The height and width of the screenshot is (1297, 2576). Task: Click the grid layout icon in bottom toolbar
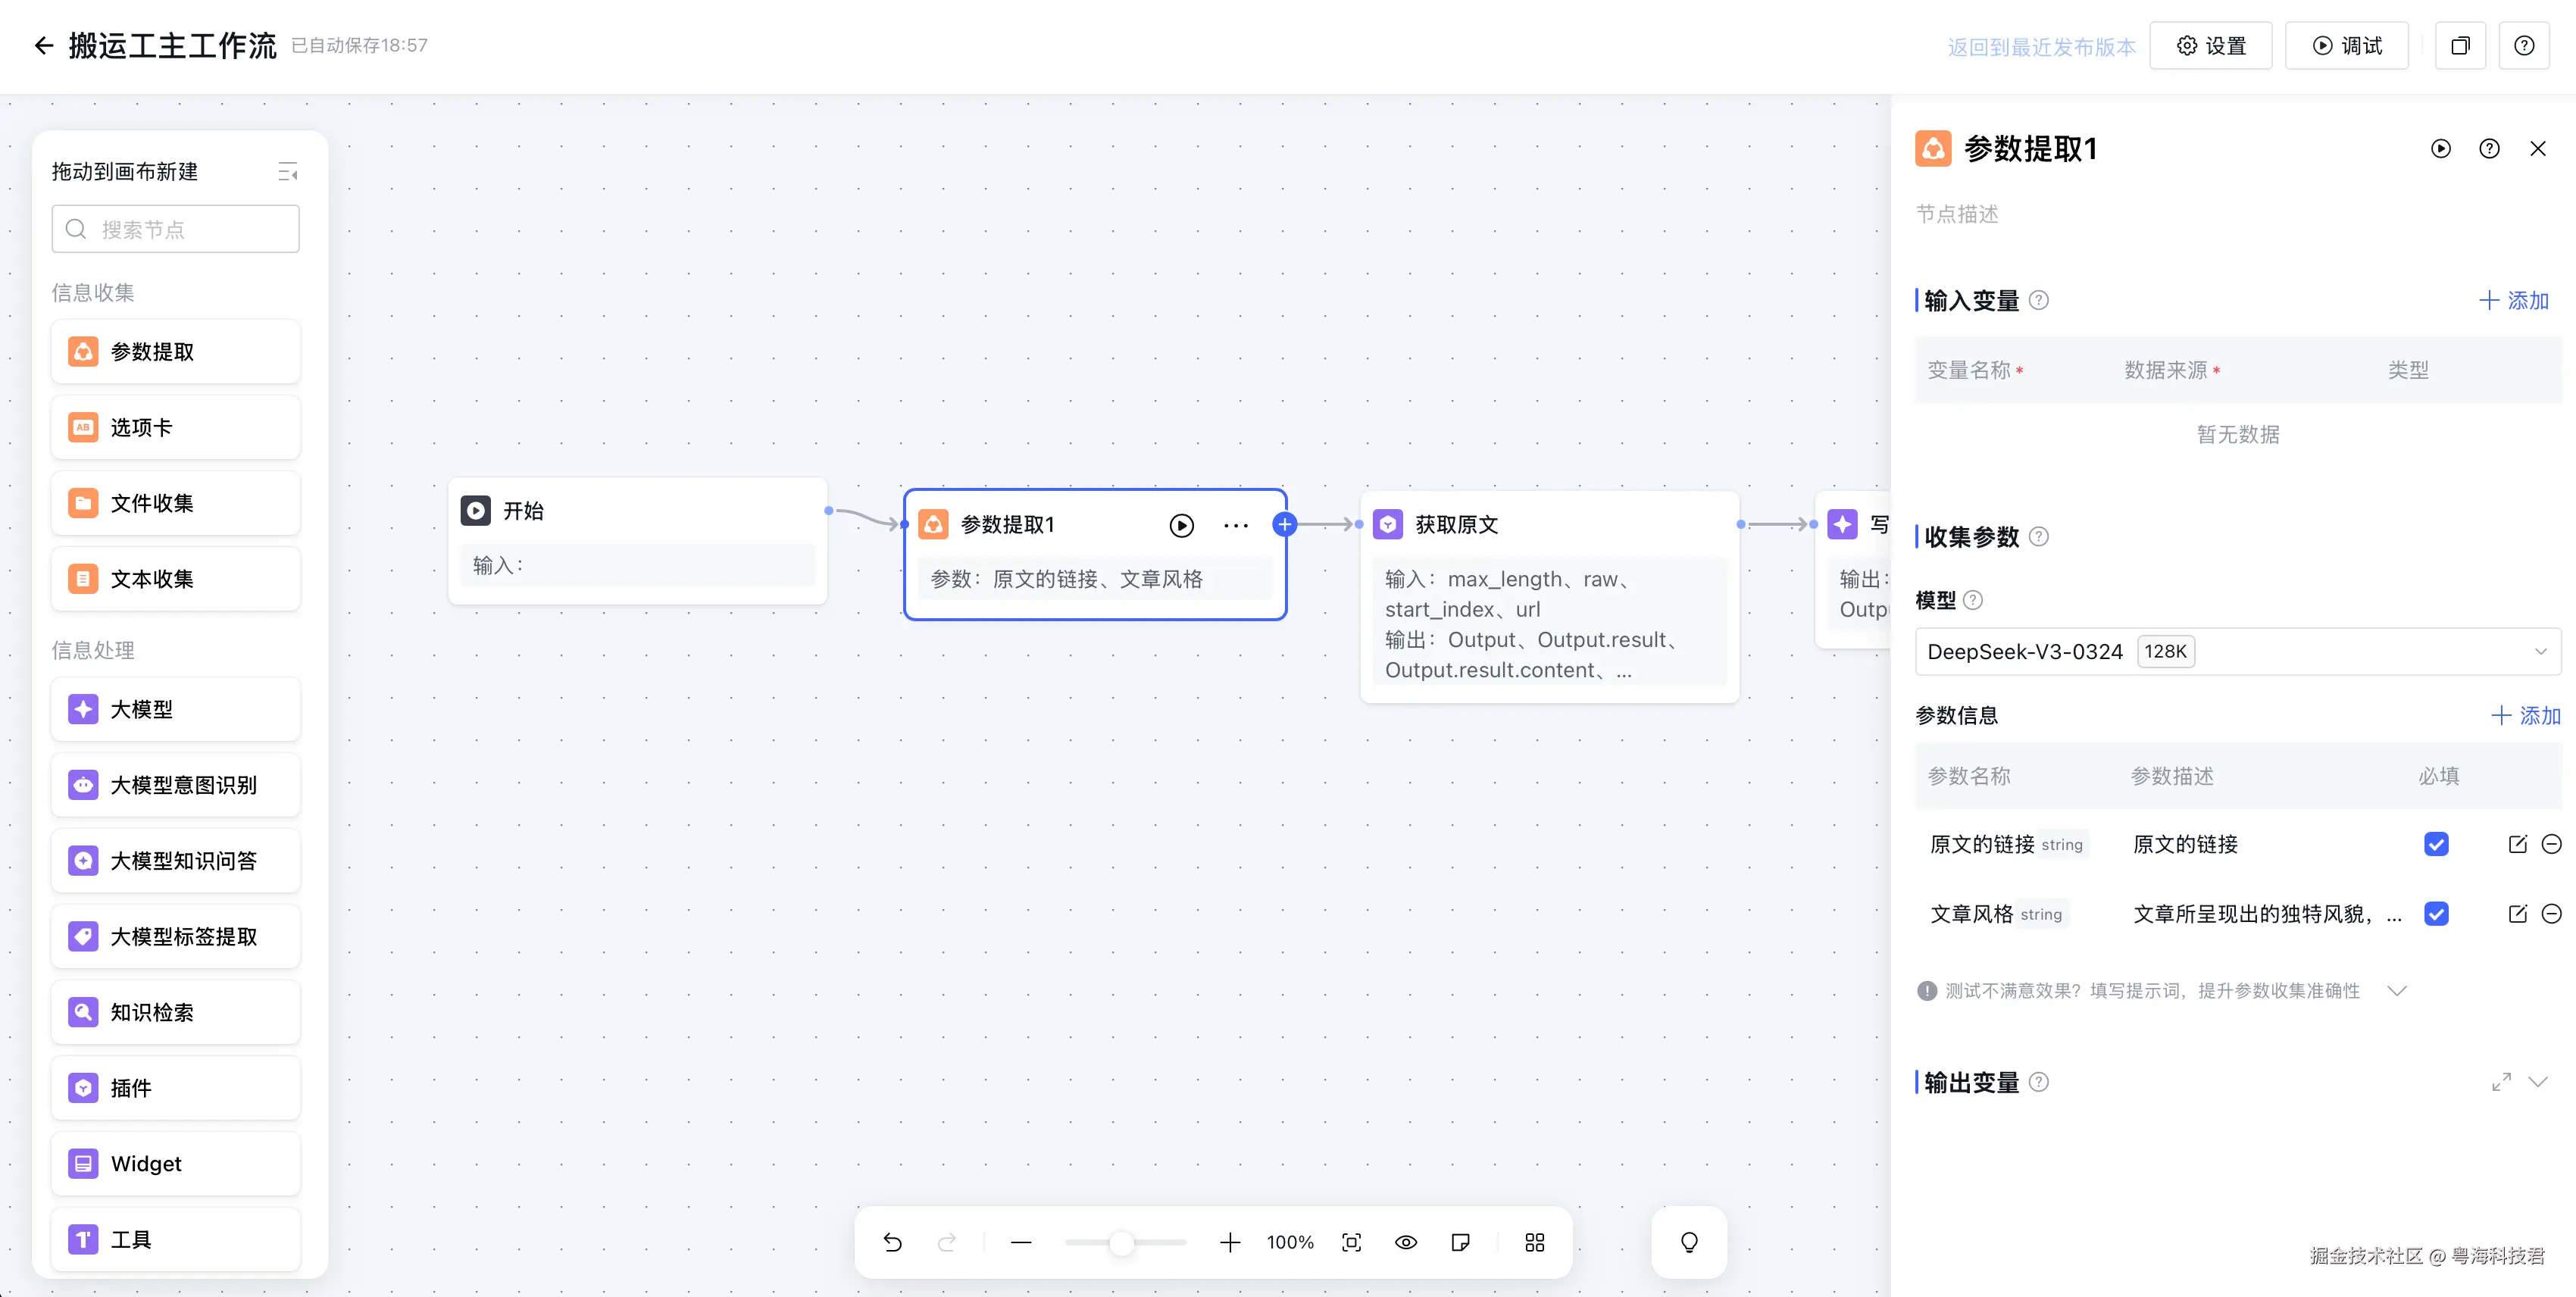click(1534, 1242)
